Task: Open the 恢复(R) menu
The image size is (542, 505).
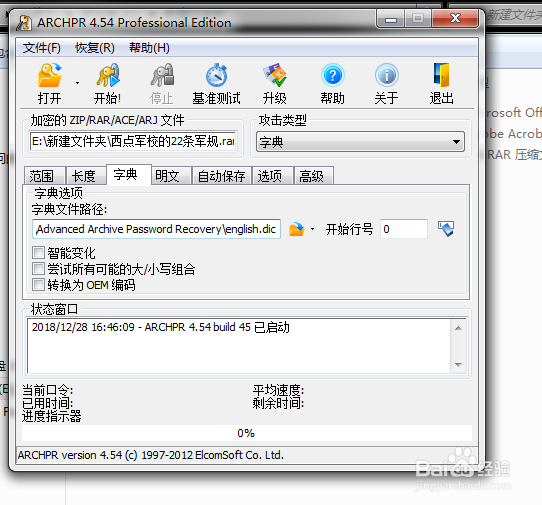Action: 95,48
